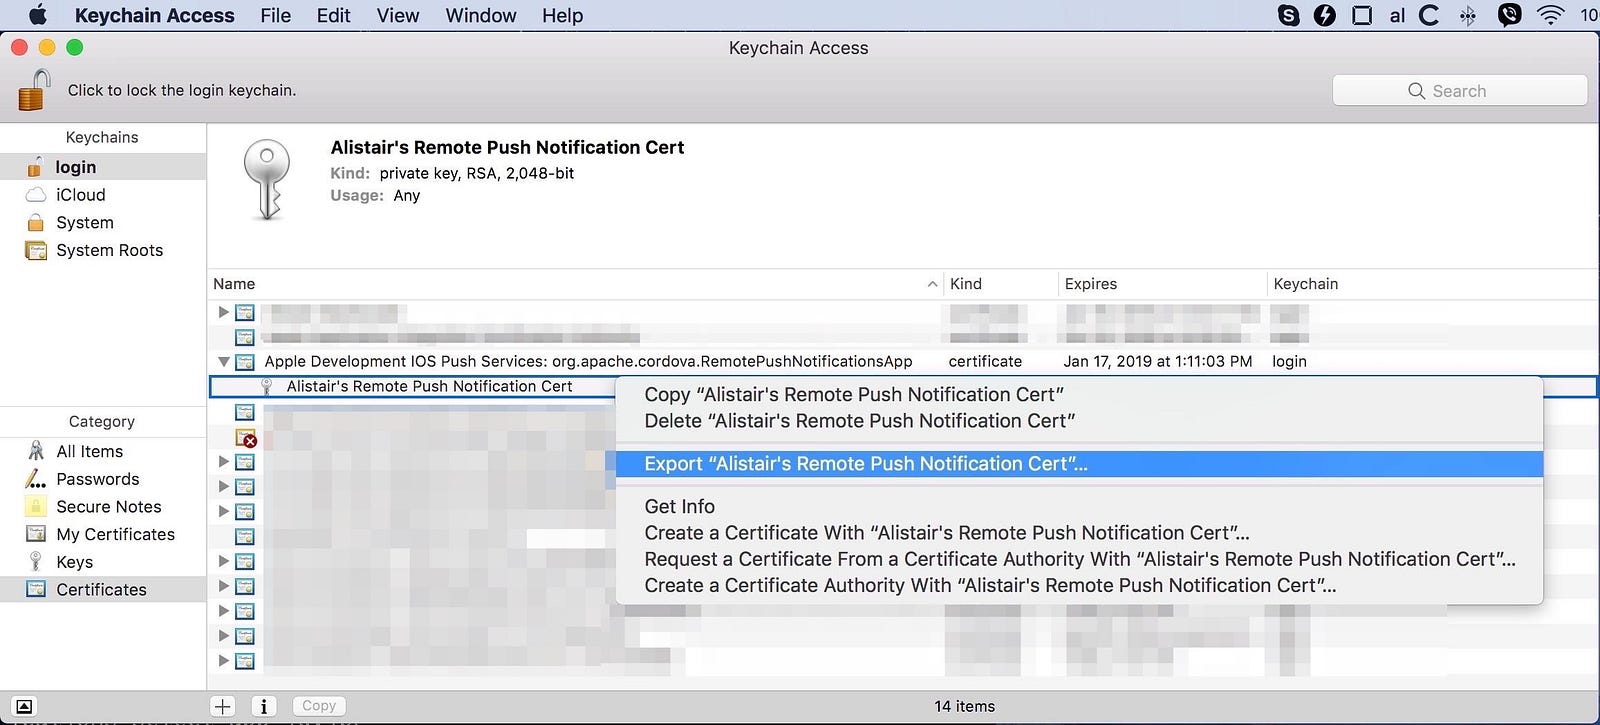Select the System Roots keychain

point(103,250)
